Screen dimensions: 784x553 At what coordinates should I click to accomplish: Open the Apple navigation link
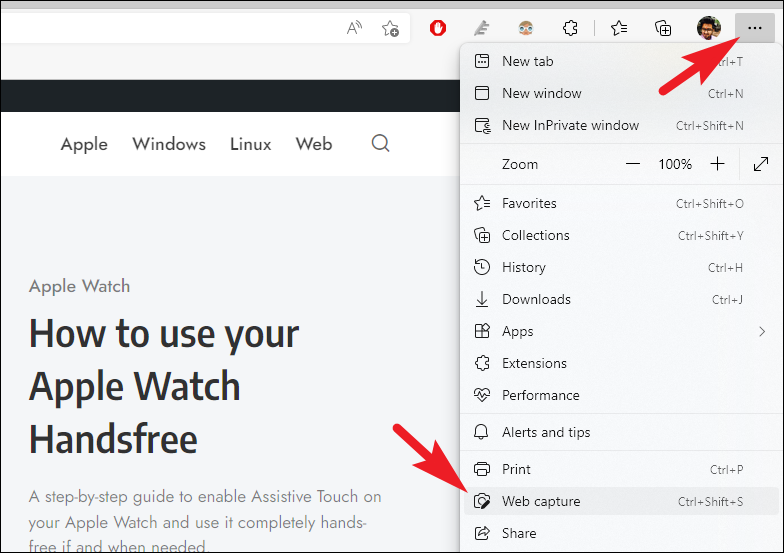coord(84,144)
